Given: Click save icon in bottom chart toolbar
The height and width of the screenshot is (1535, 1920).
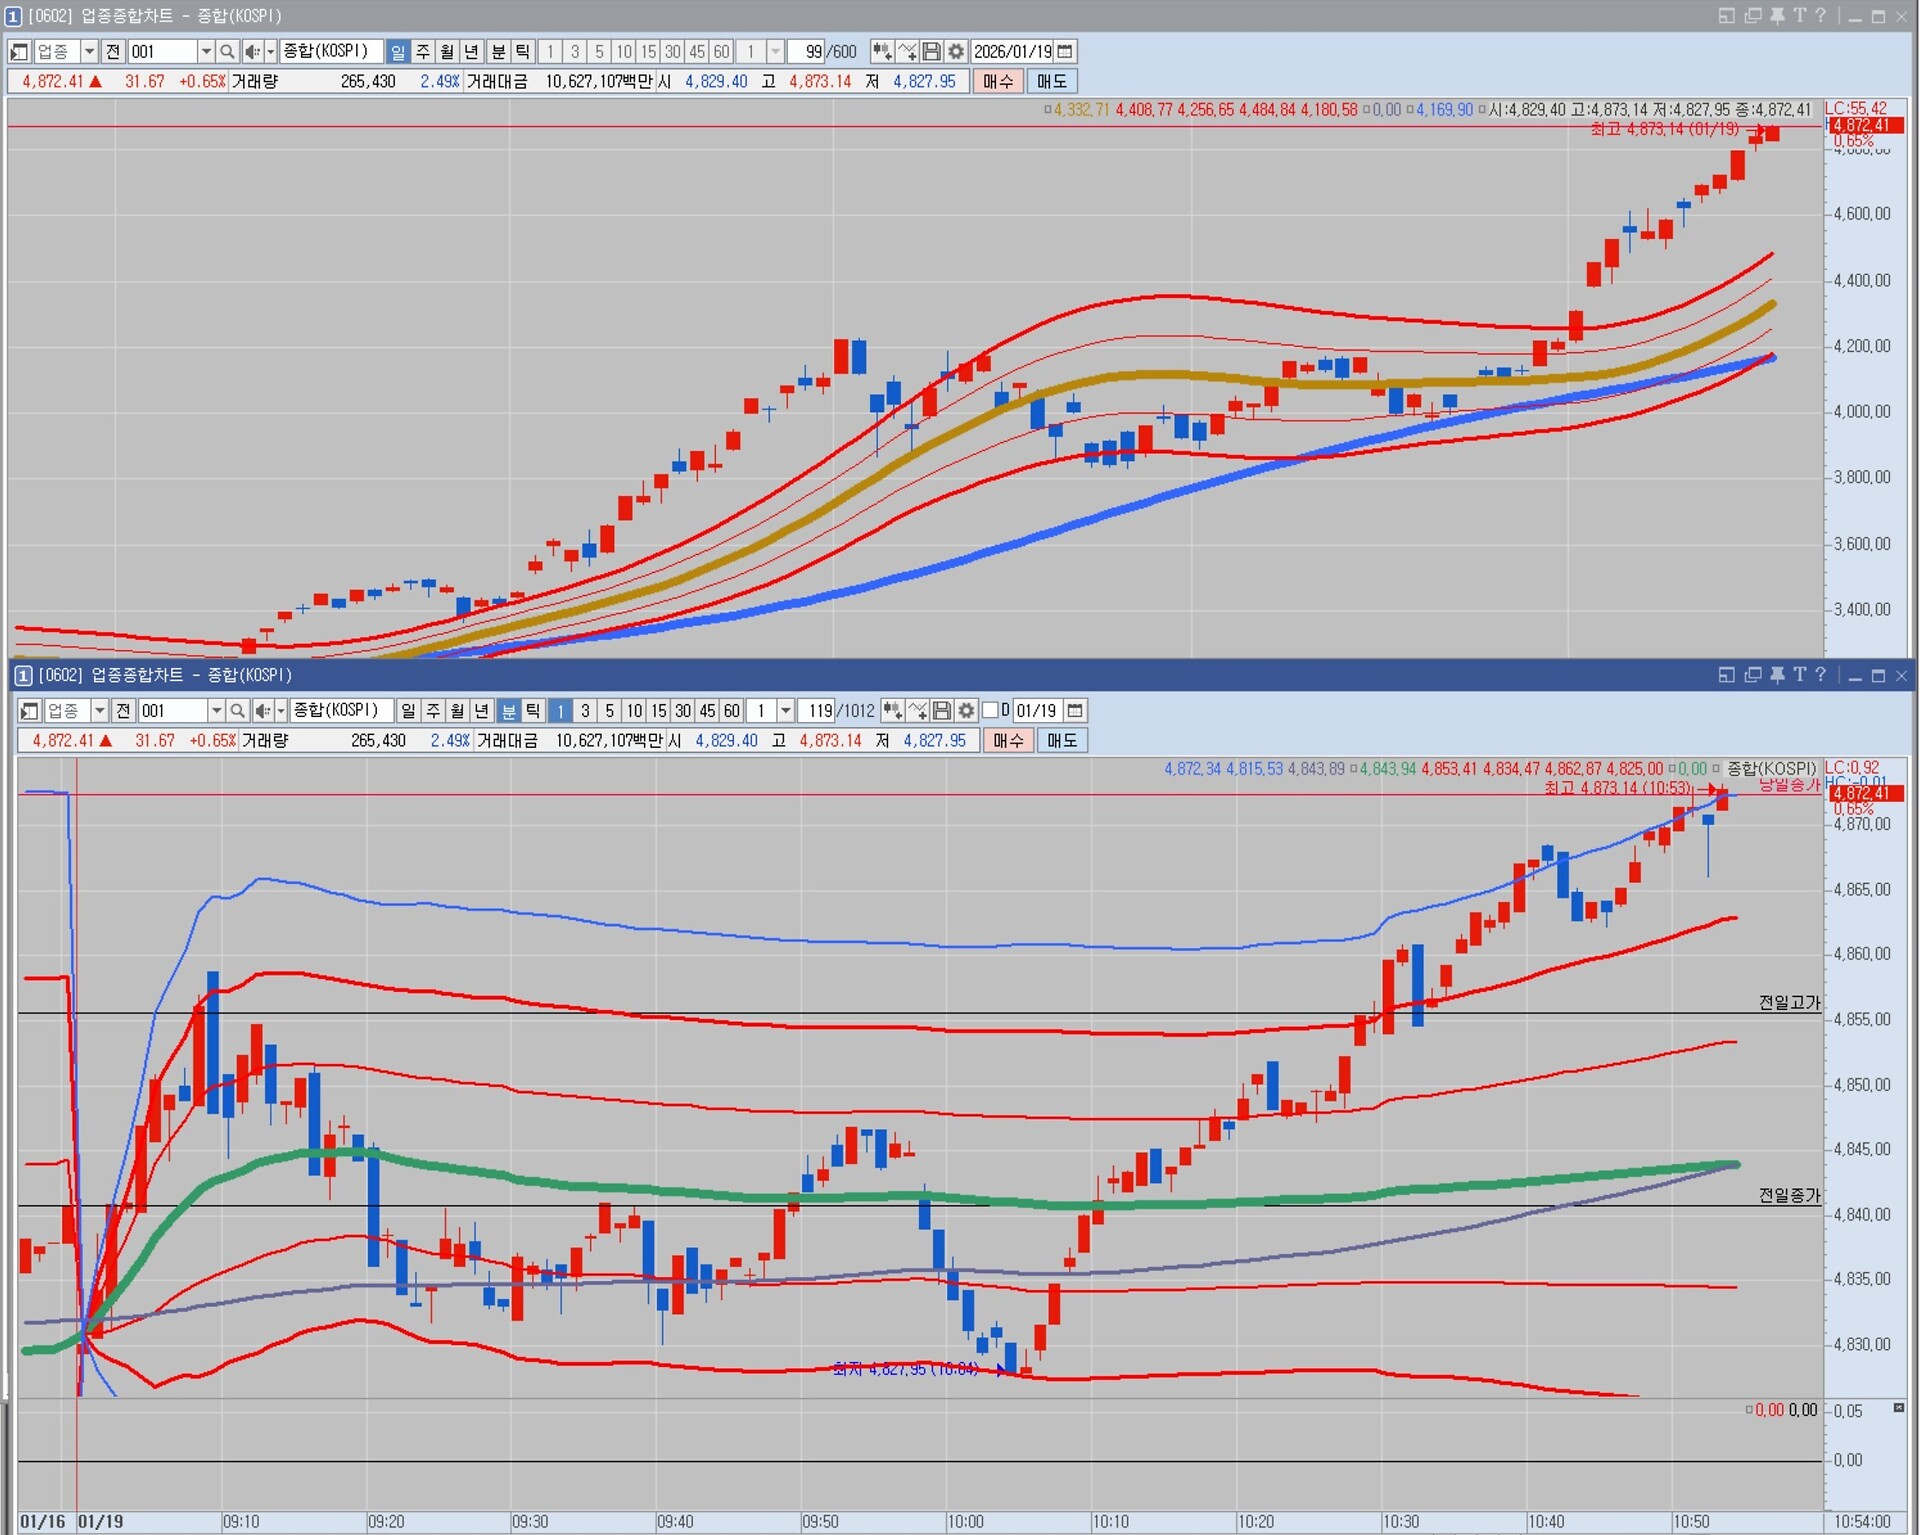Looking at the screenshot, I should click(942, 710).
